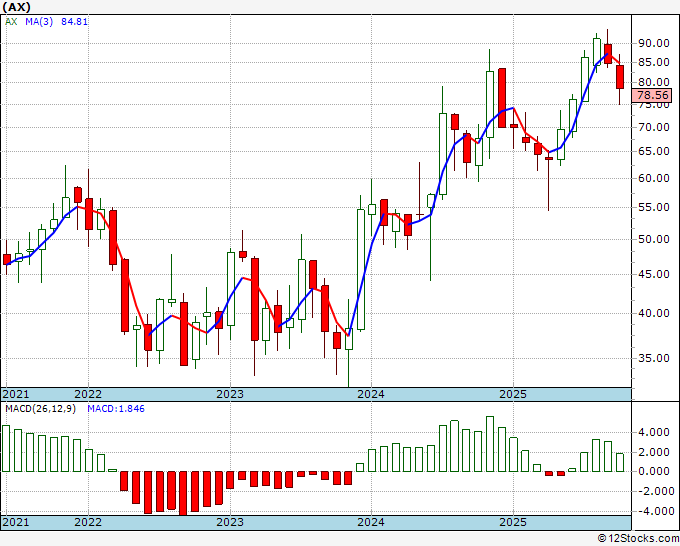The image size is (680, 546).
Task: Click the 0.000 MACD axis label
Action: [656, 471]
